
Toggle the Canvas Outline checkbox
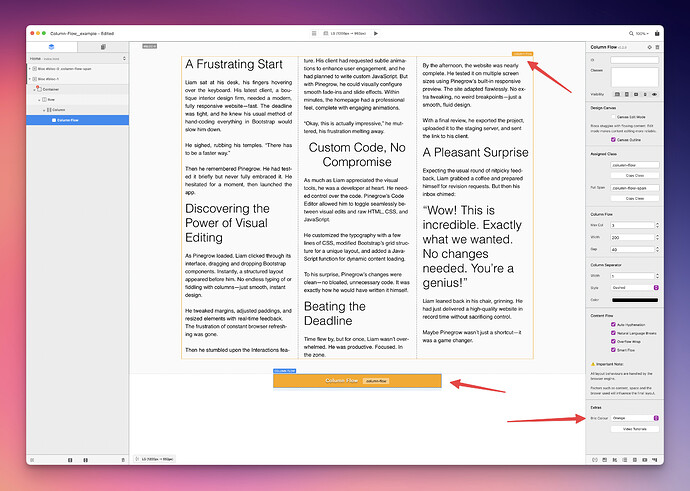pos(612,140)
